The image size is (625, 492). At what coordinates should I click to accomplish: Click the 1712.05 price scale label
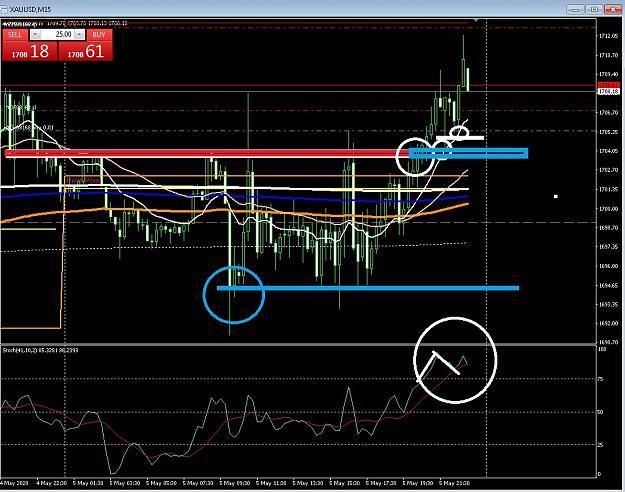point(609,36)
